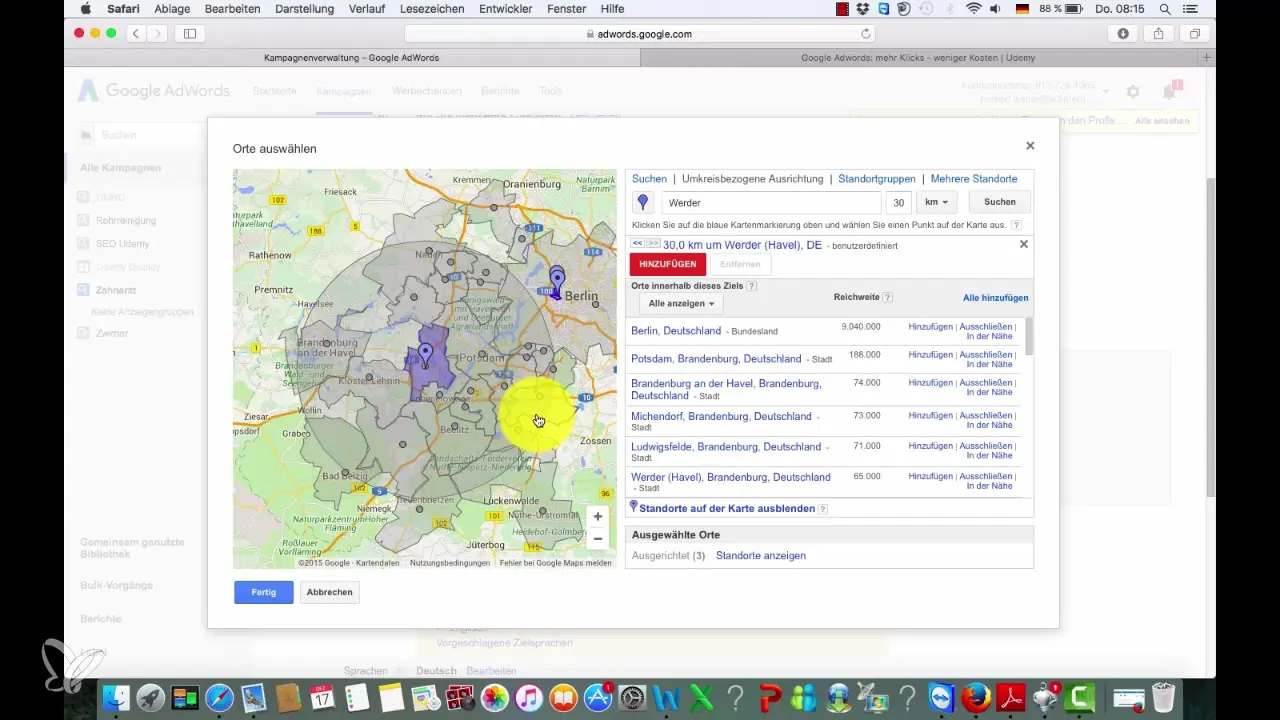Click Hinzufügen for Werder (Havel) row
Viewport: 1280px width, 720px height.
(x=930, y=477)
